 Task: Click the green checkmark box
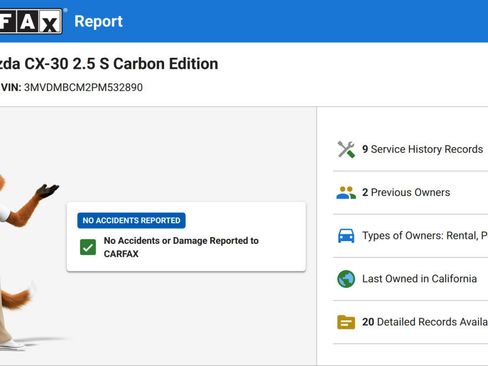tap(88, 247)
